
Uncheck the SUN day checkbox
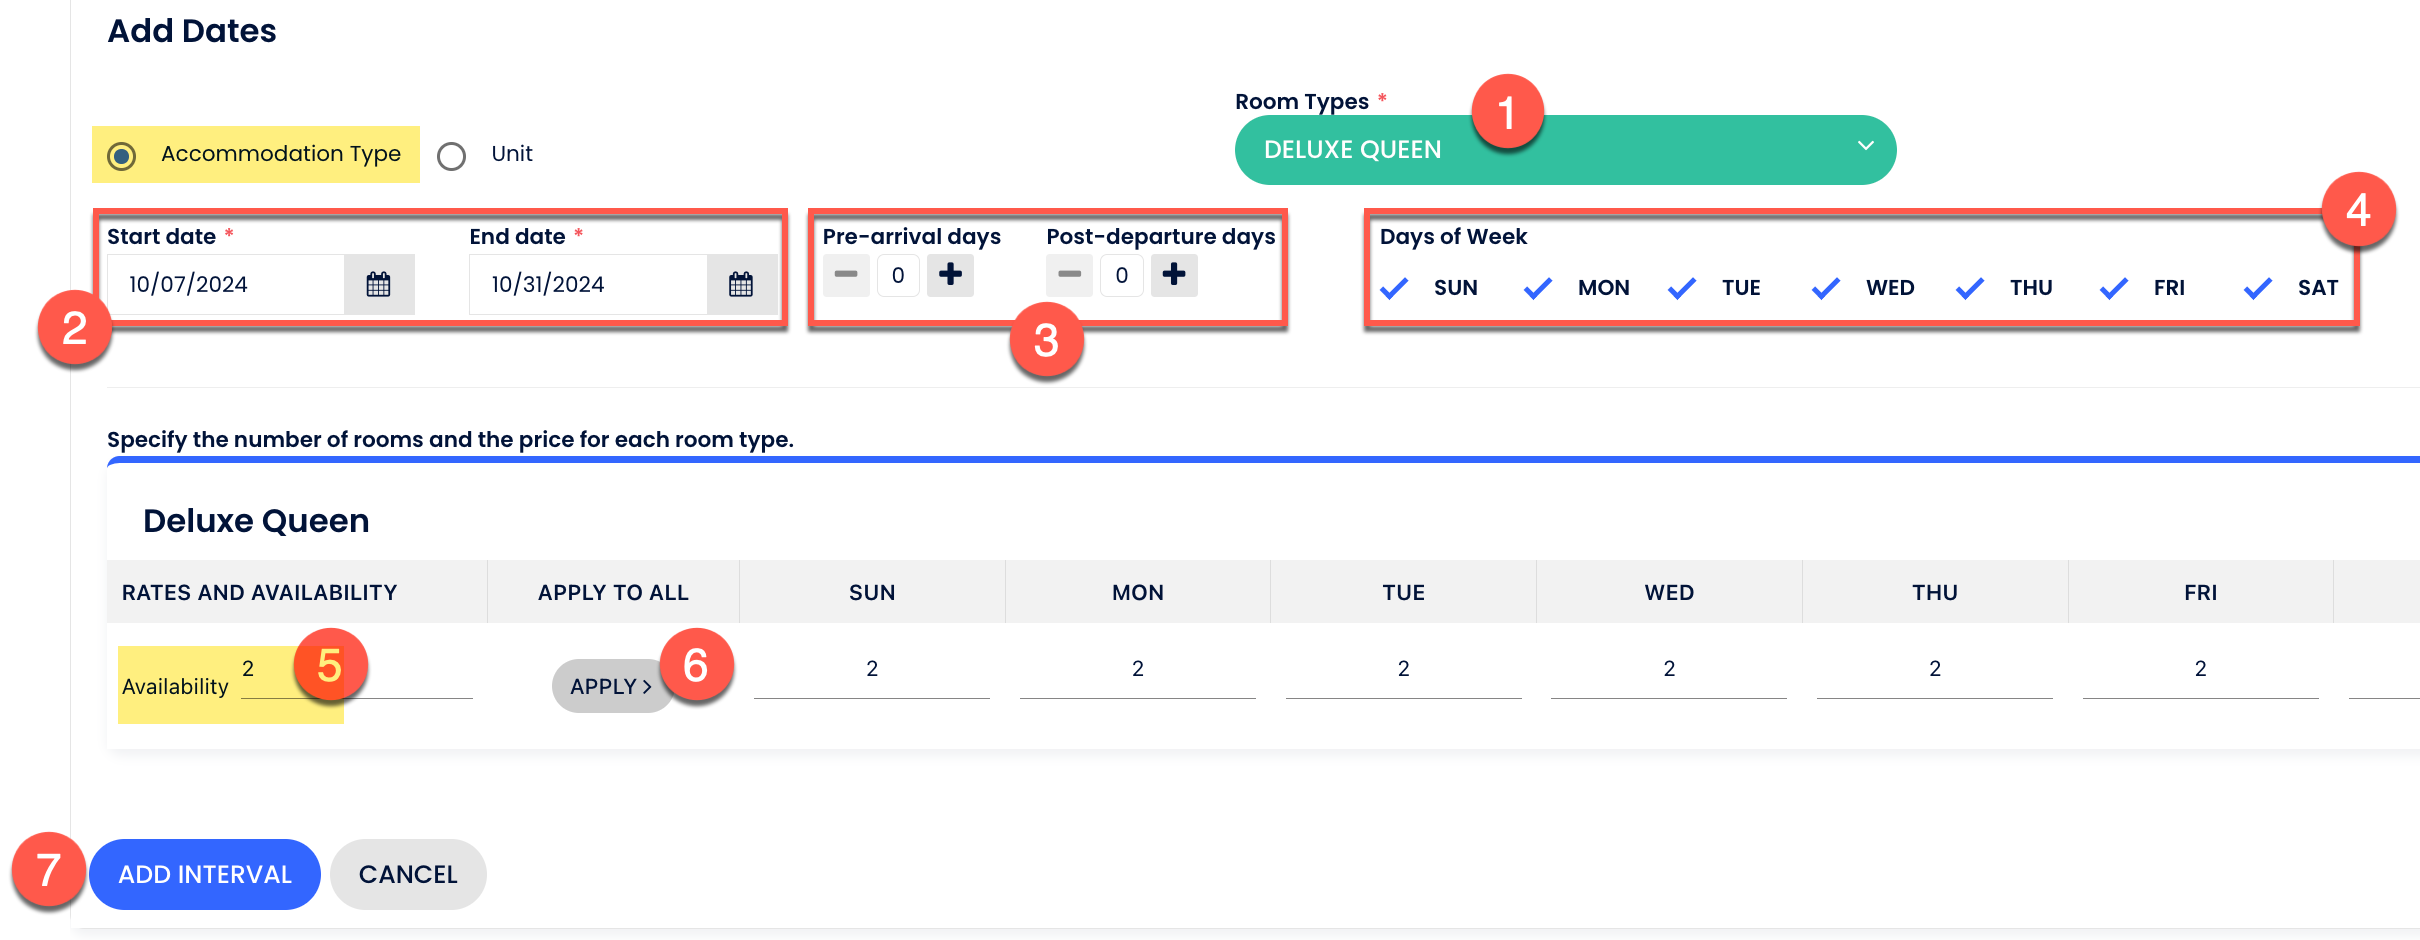pyautogui.click(x=1395, y=288)
